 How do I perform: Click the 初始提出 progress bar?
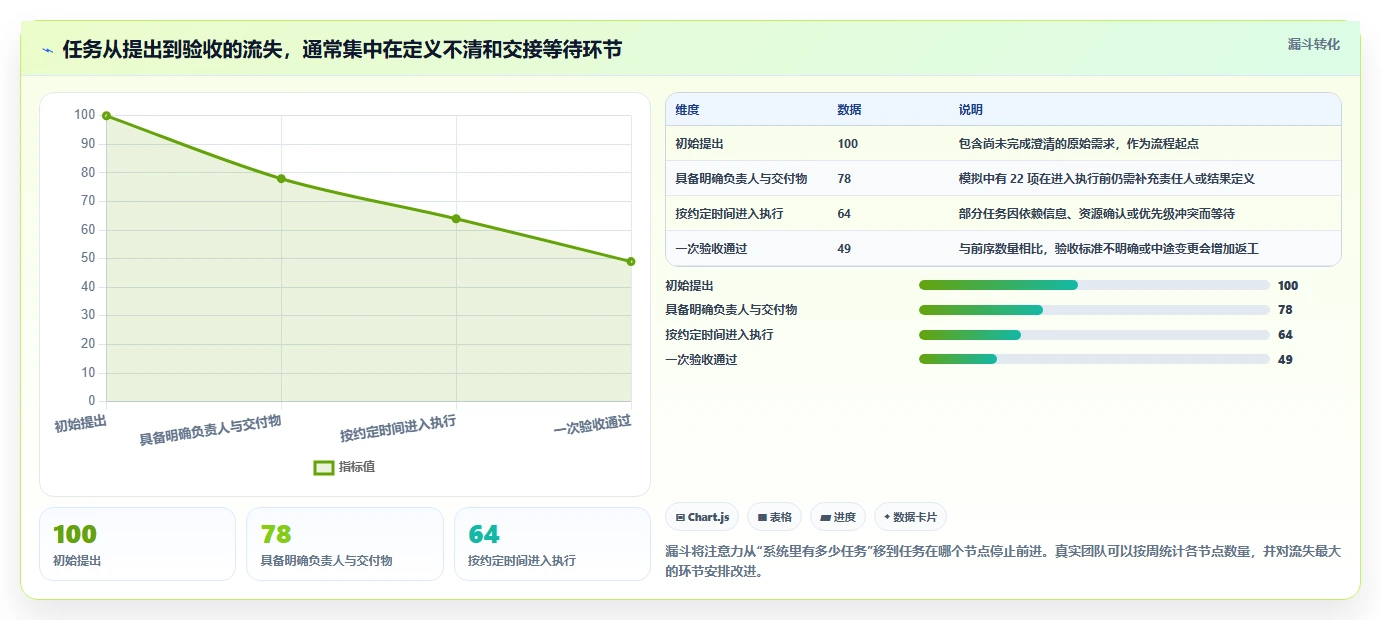click(1094, 285)
